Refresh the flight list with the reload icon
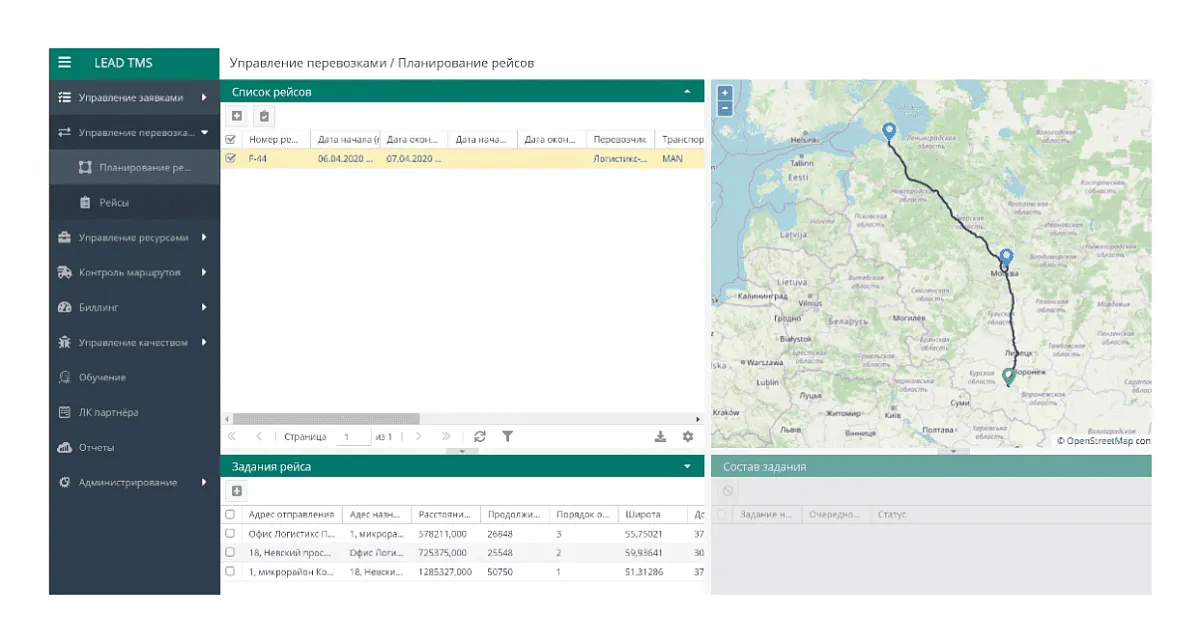 click(x=479, y=436)
